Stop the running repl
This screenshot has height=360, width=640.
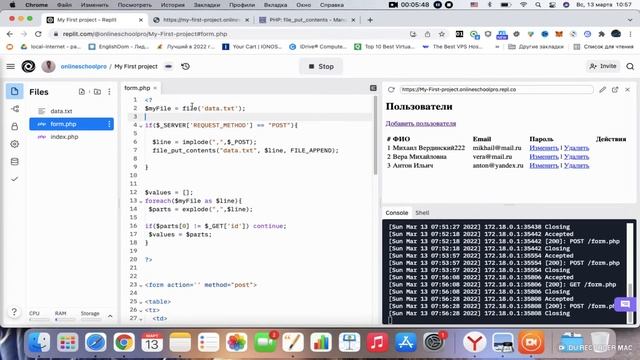pyautogui.click(x=321, y=66)
